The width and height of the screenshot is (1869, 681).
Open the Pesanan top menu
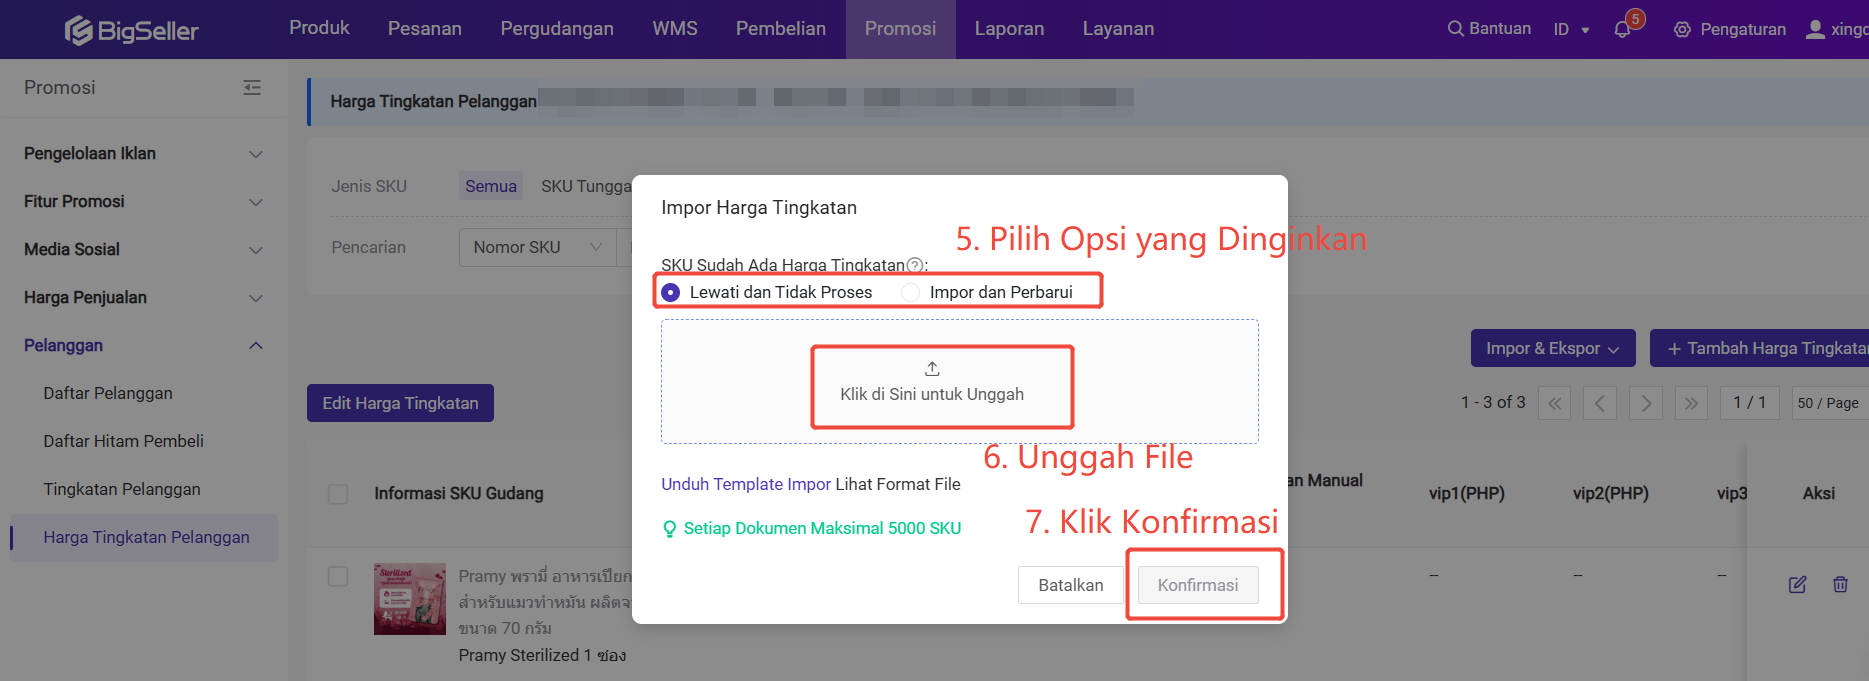[424, 29]
